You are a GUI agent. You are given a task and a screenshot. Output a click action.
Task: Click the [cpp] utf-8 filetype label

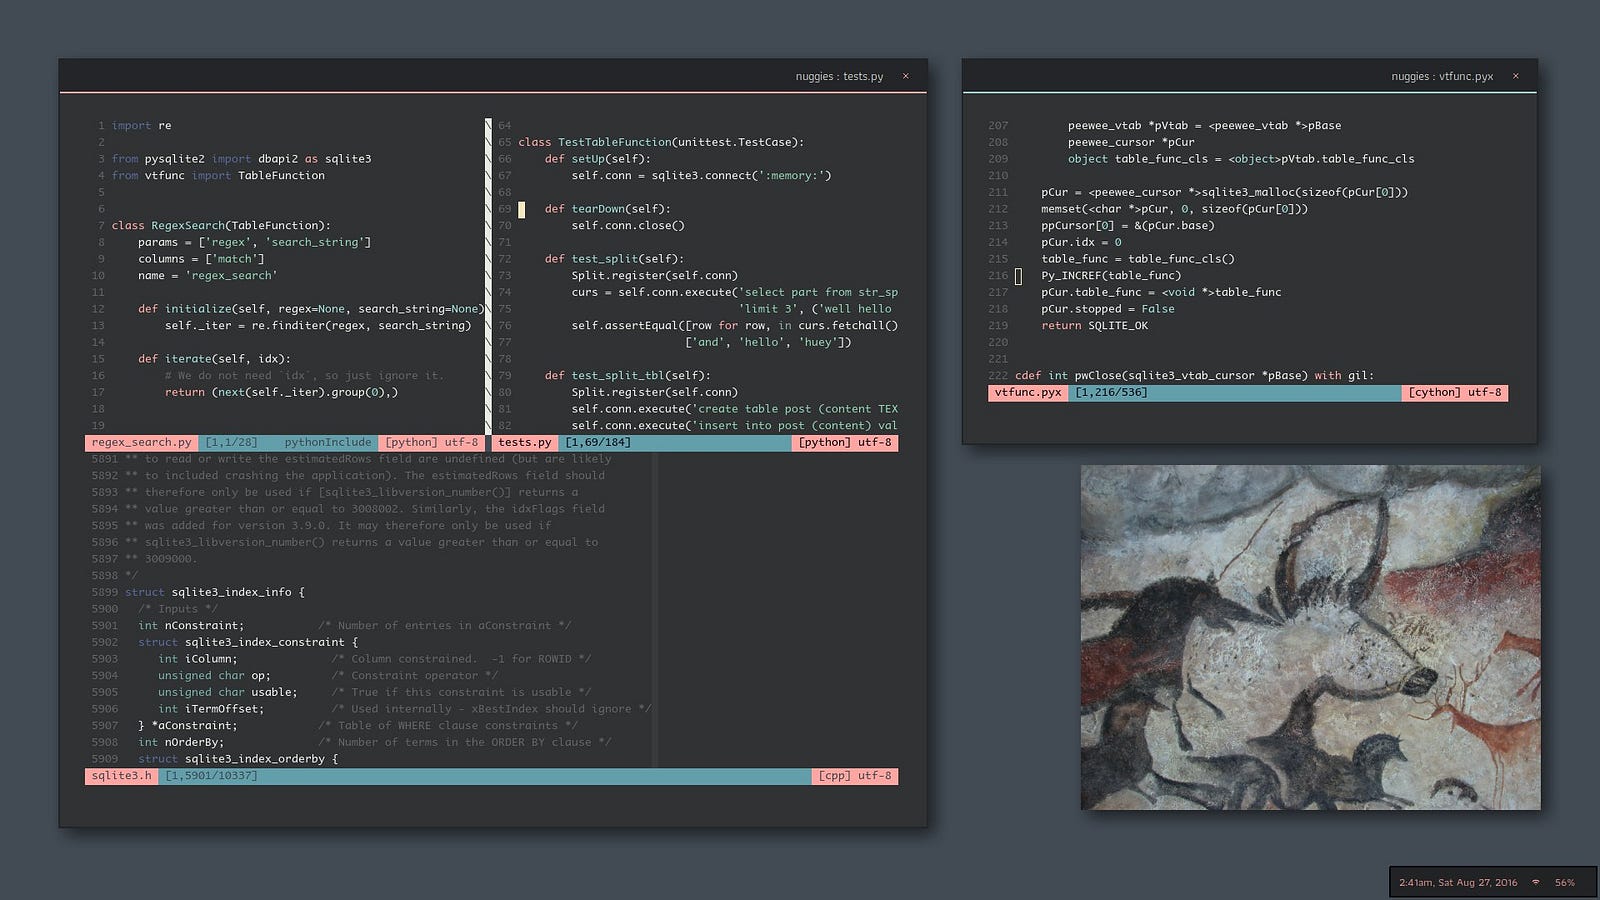coord(855,776)
